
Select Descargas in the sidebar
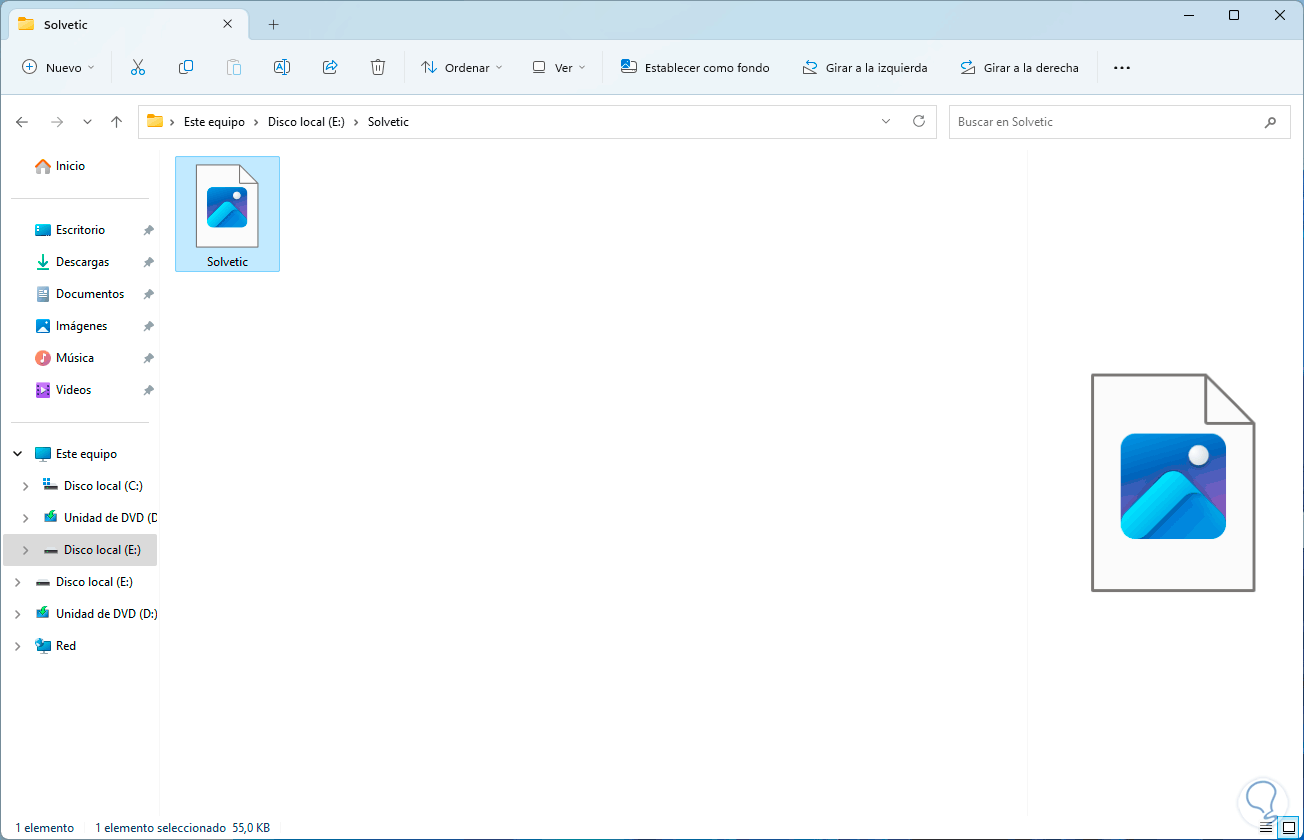(x=82, y=262)
